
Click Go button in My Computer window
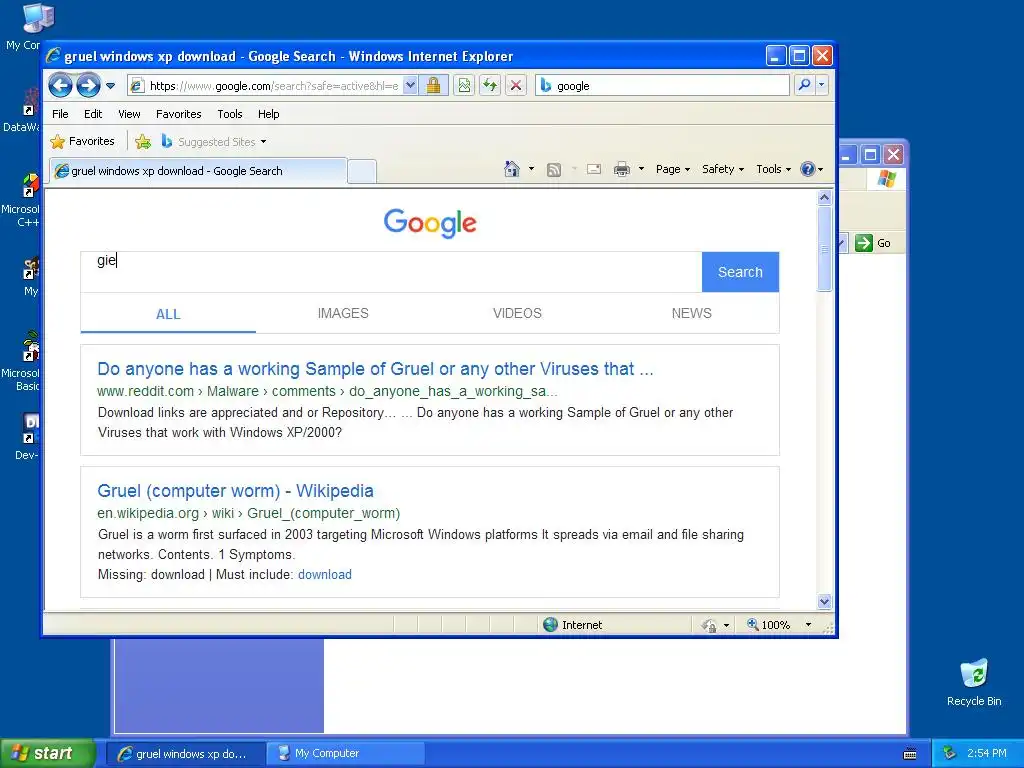[873, 243]
